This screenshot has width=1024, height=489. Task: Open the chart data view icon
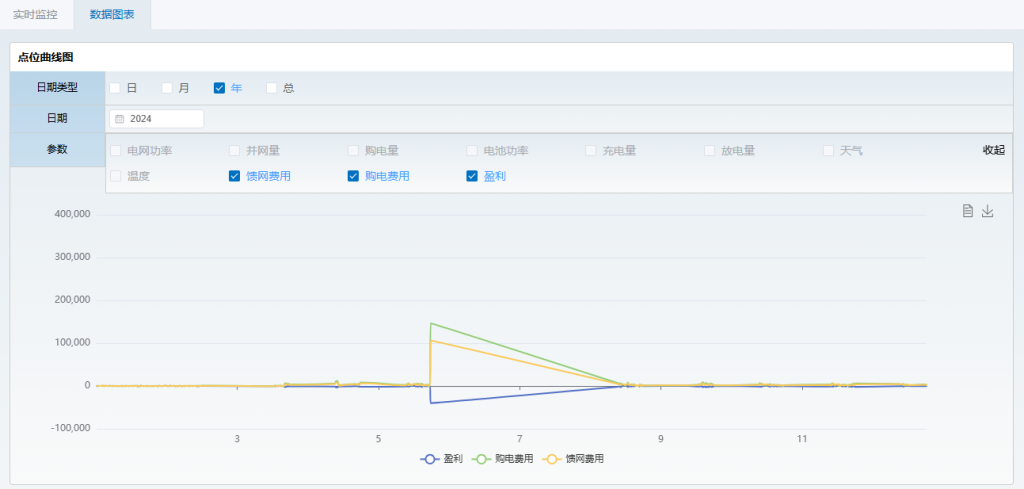click(967, 211)
